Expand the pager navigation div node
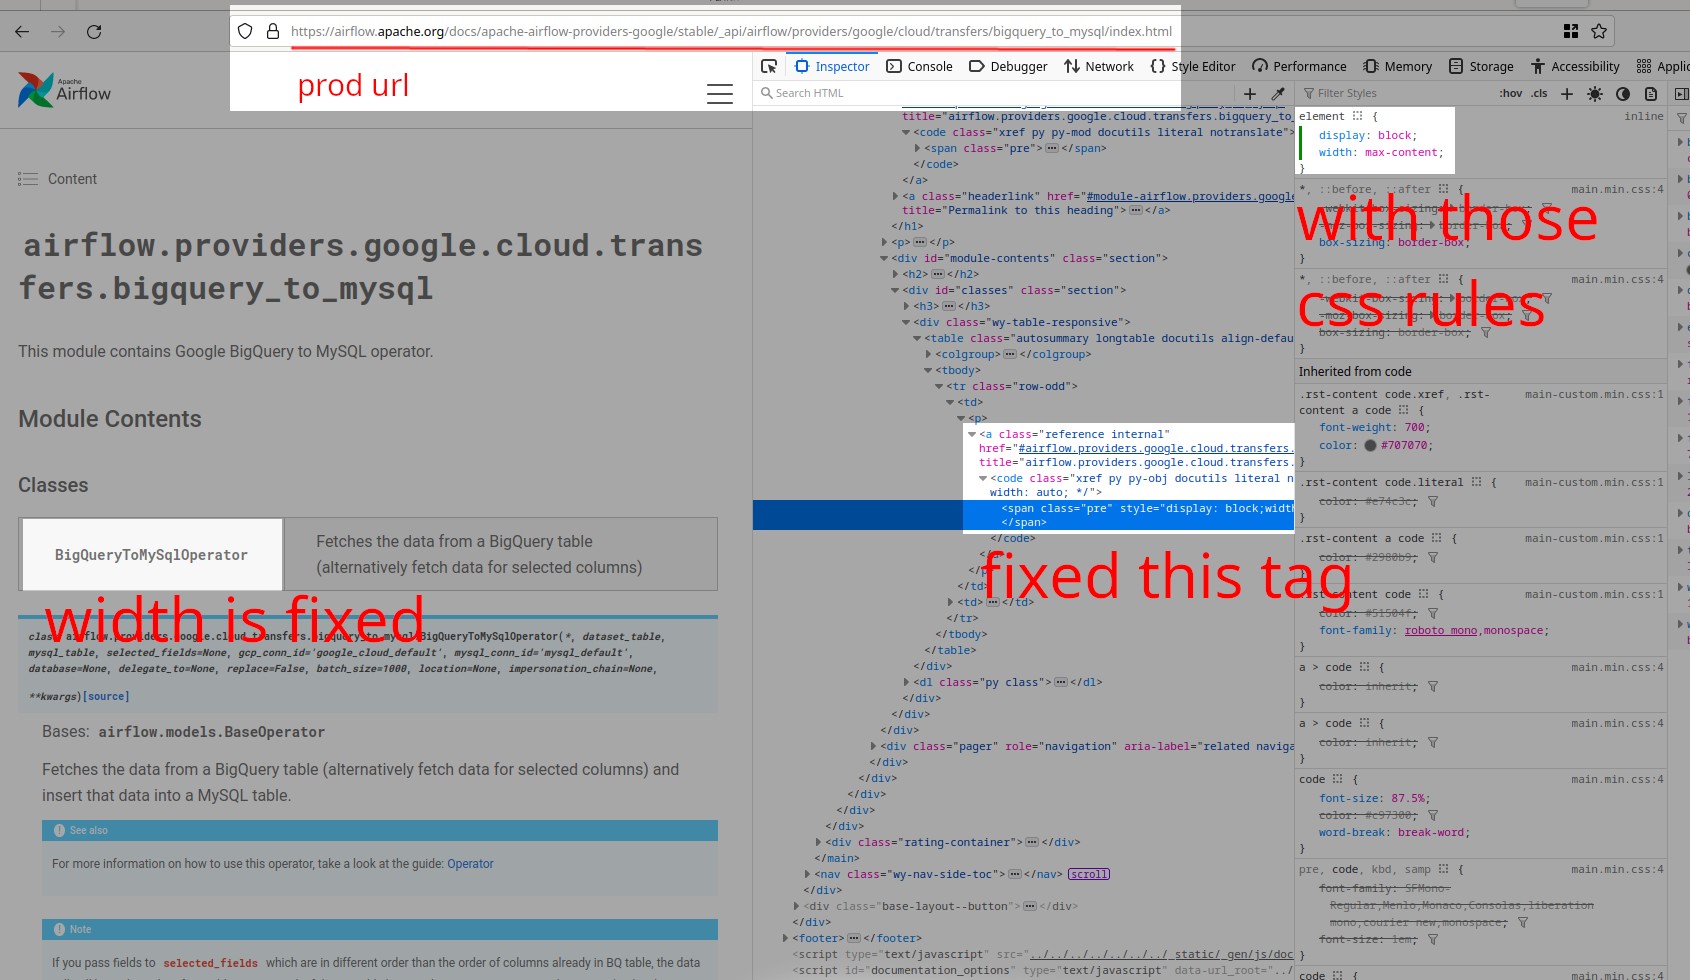Image resolution: width=1690 pixels, height=980 pixels. 873,746
